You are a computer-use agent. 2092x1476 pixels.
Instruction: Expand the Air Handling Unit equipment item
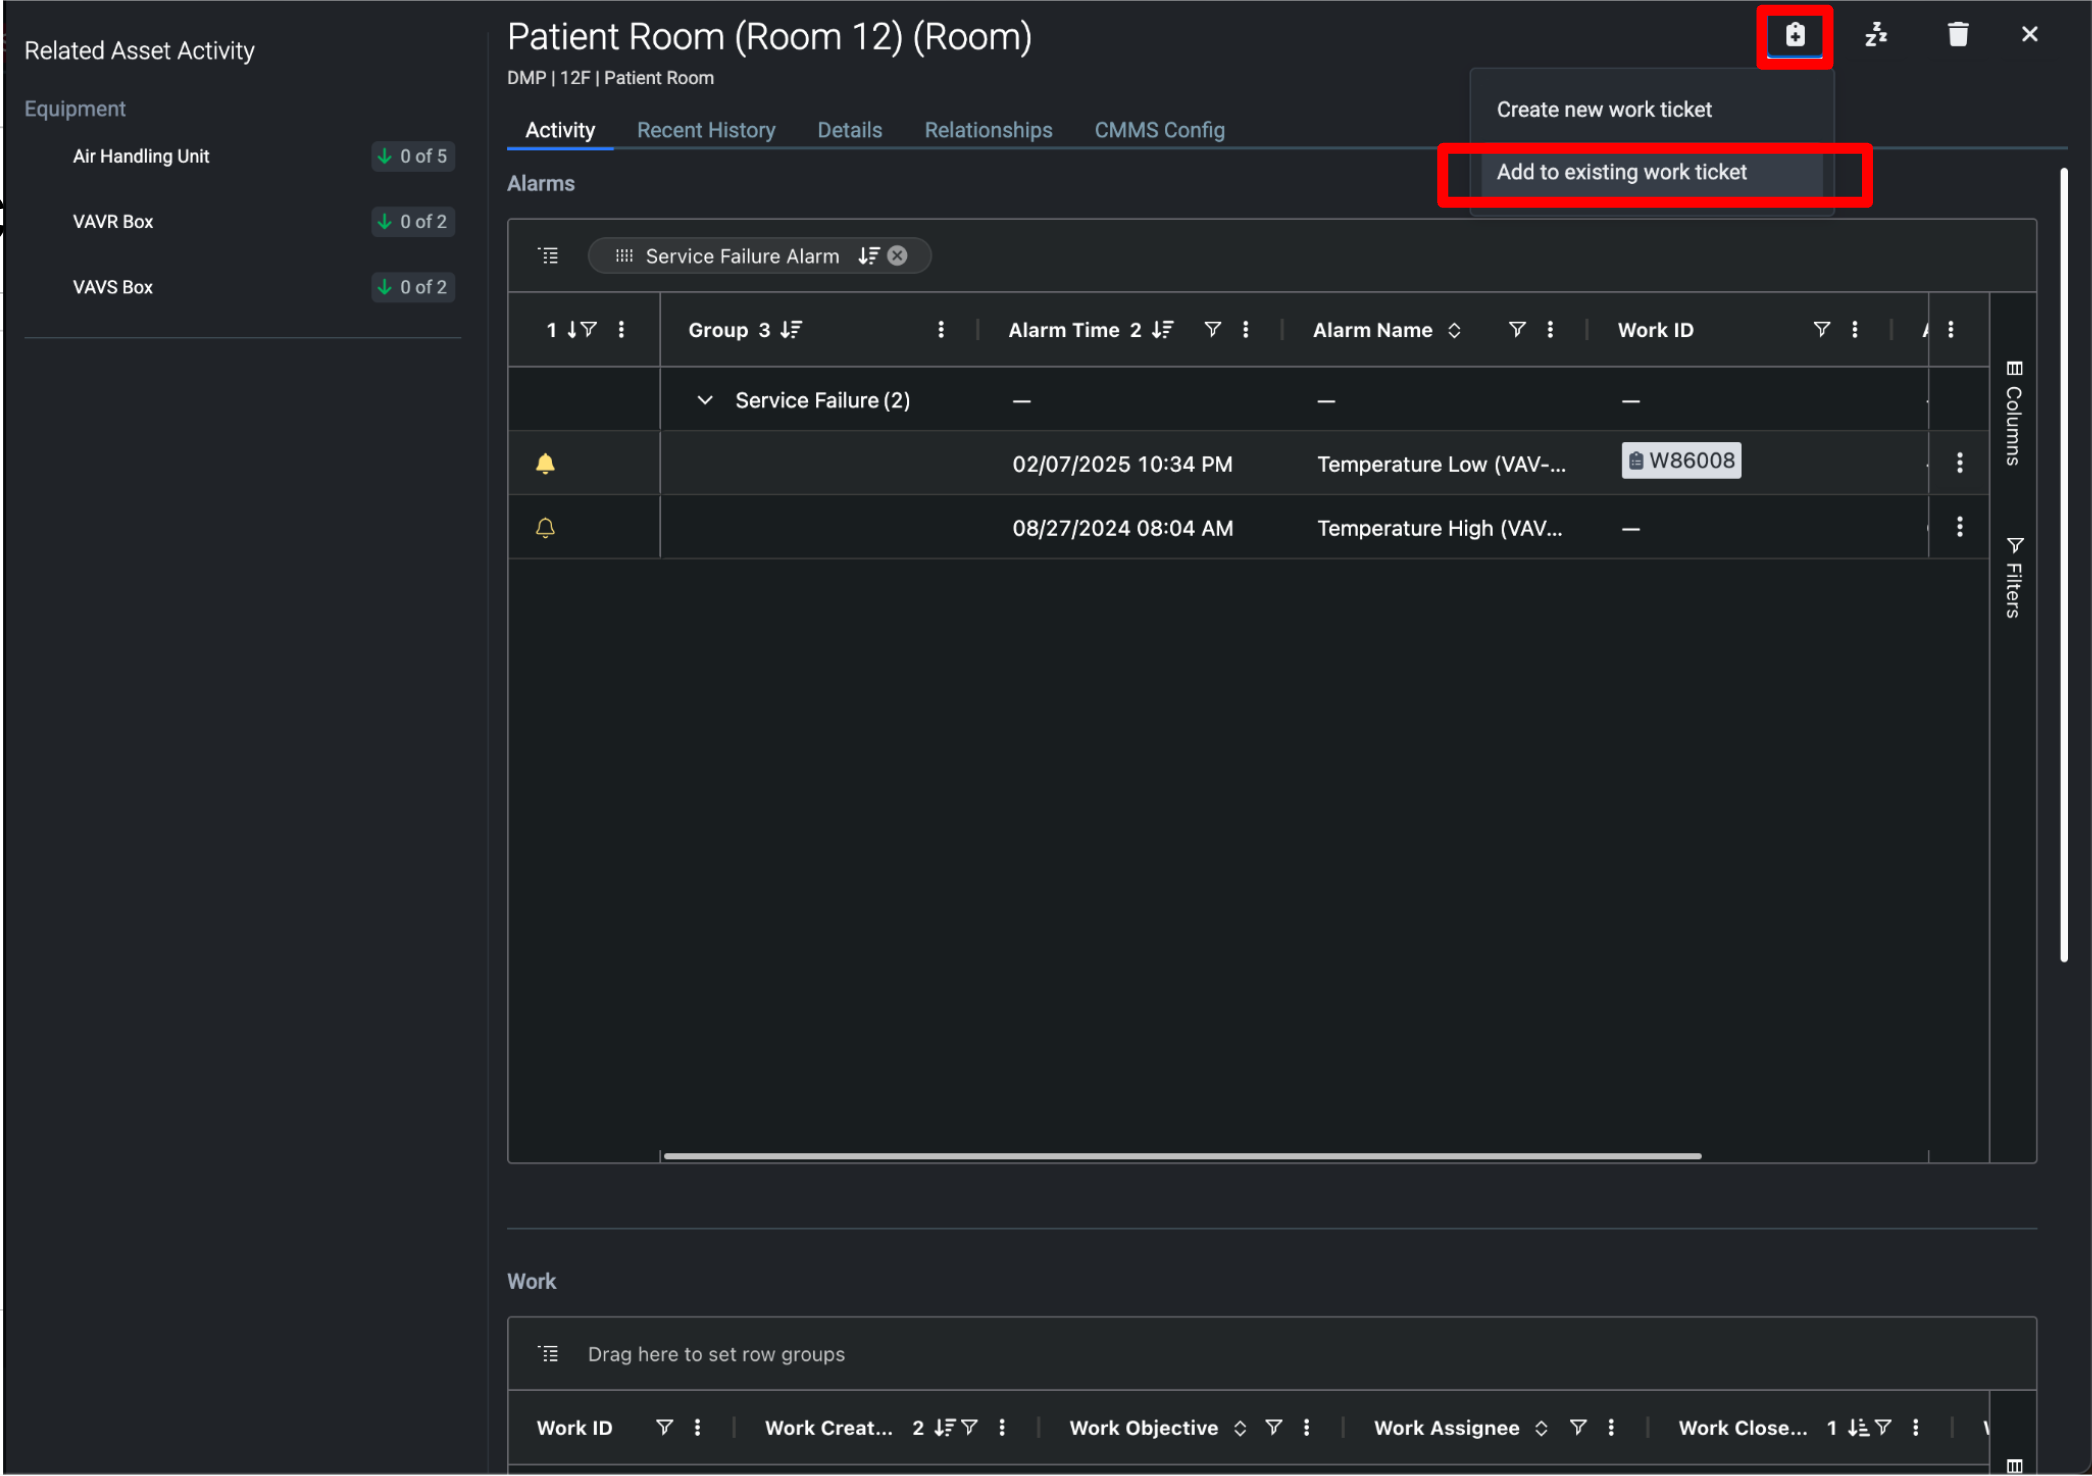coord(141,157)
